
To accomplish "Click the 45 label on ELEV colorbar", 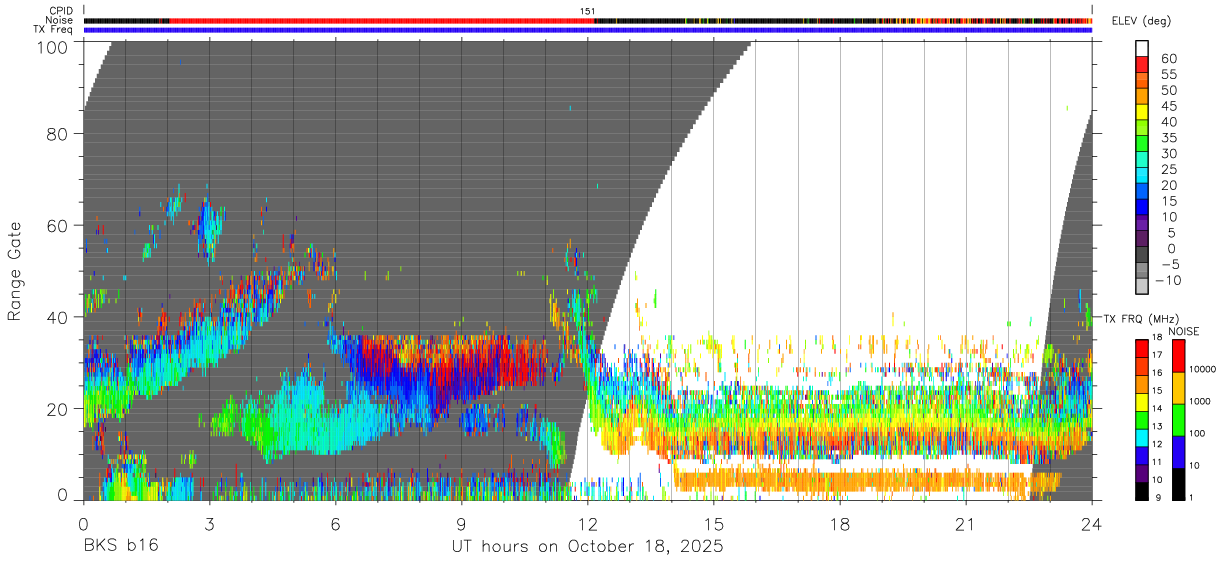I will point(1167,107).
